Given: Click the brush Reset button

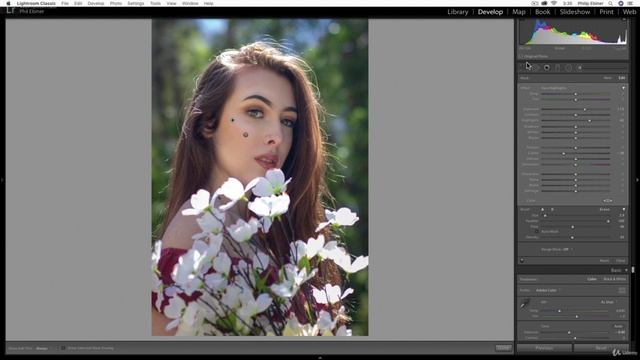Looking at the screenshot, I should click(604, 260).
